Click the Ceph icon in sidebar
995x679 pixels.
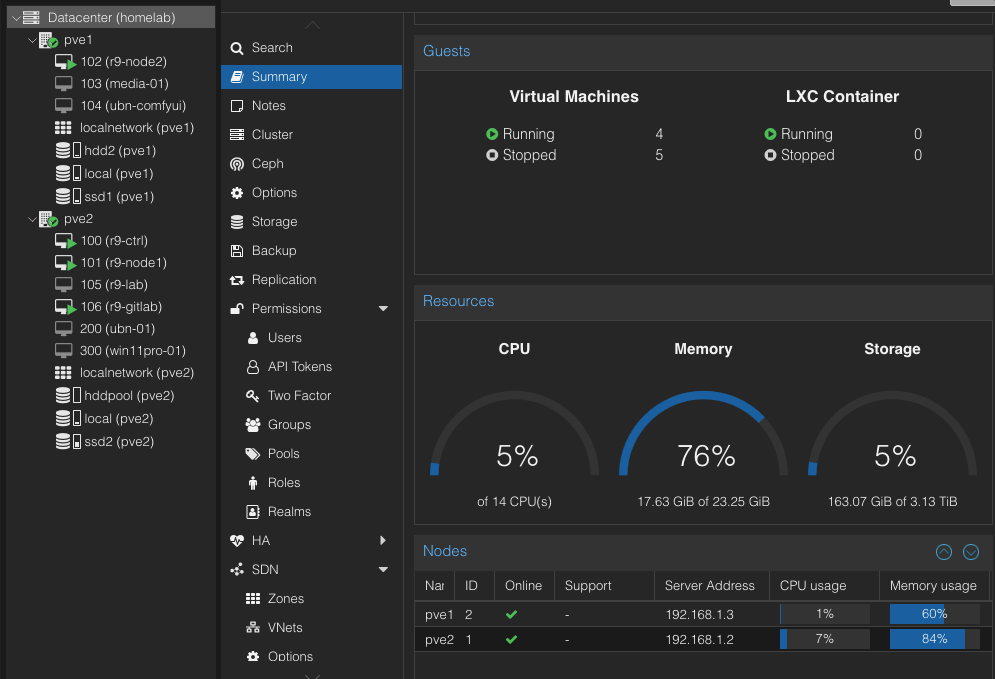pos(237,164)
